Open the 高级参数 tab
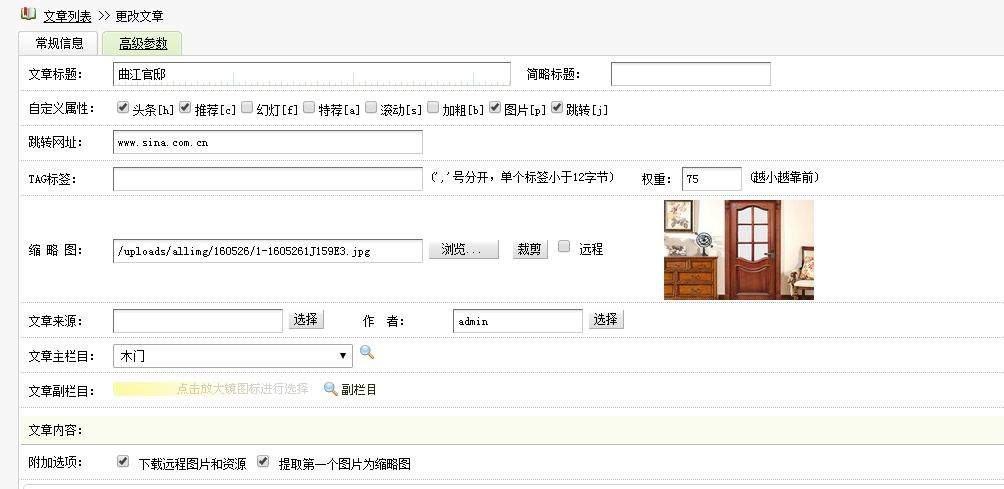 click(143, 44)
